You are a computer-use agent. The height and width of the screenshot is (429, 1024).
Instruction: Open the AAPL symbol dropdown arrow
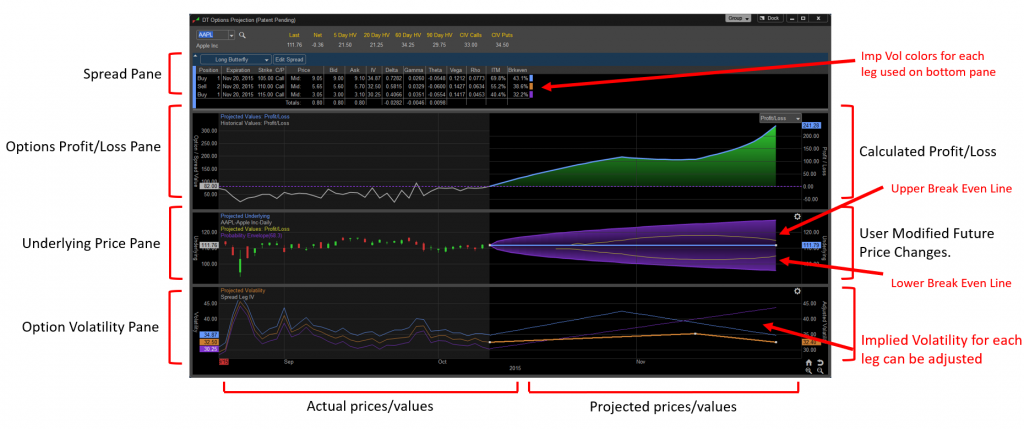click(232, 35)
